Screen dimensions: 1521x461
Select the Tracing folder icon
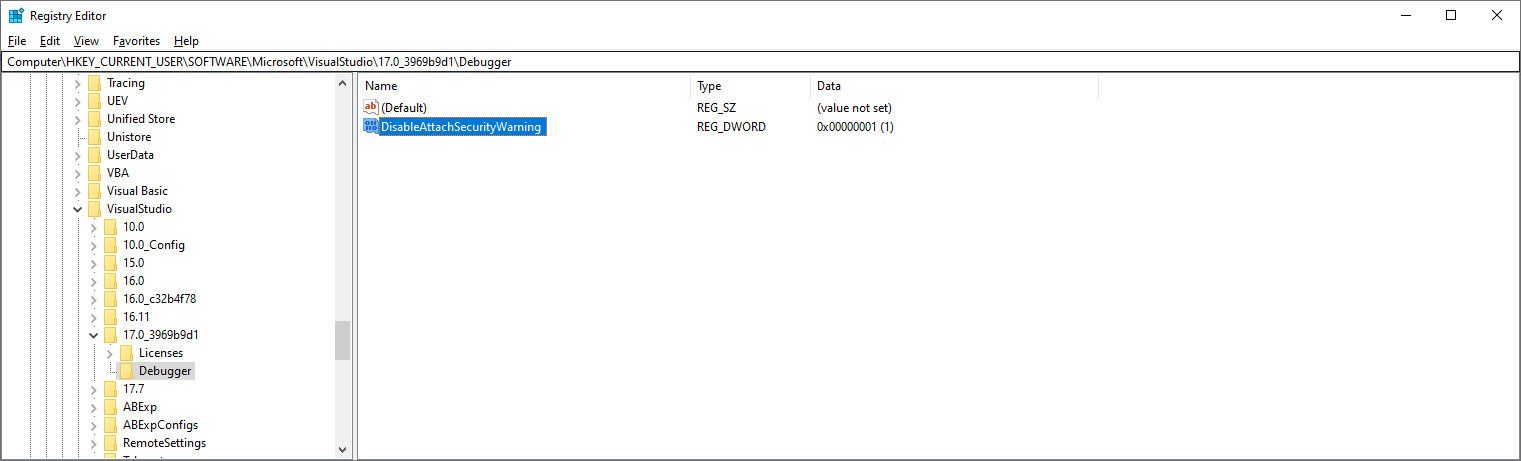click(95, 83)
